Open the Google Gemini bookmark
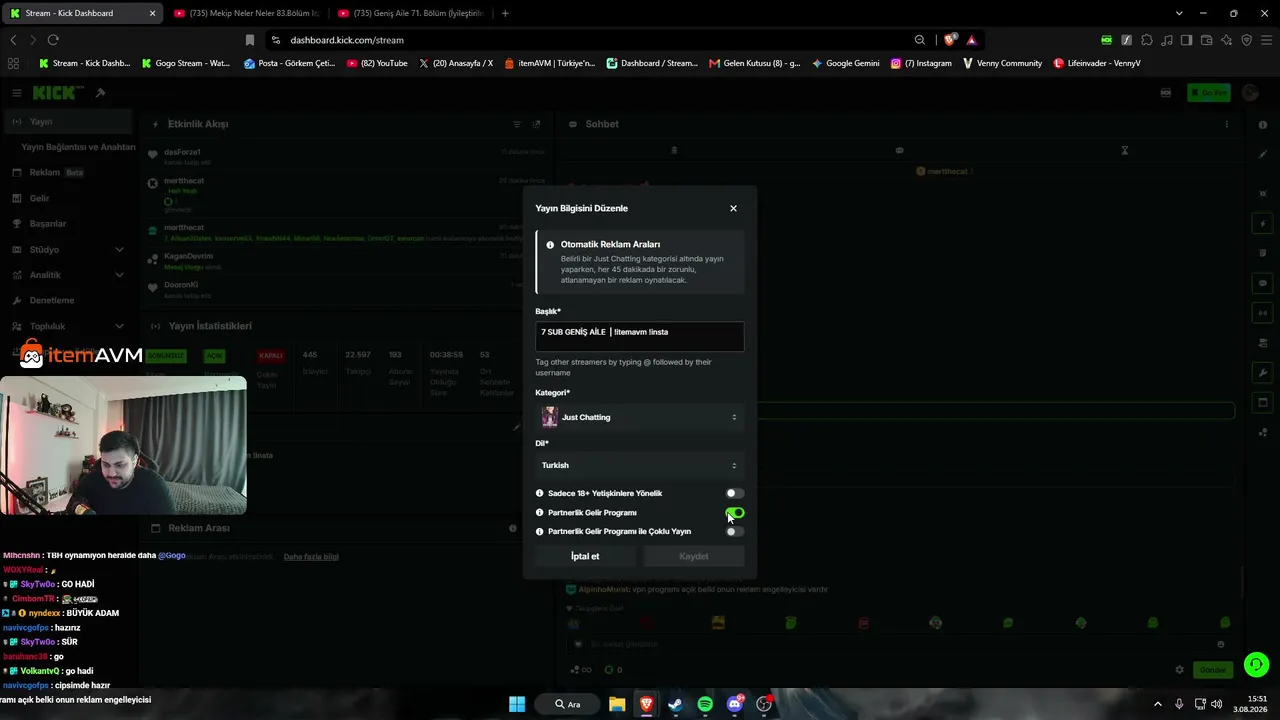 (x=846, y=63)
